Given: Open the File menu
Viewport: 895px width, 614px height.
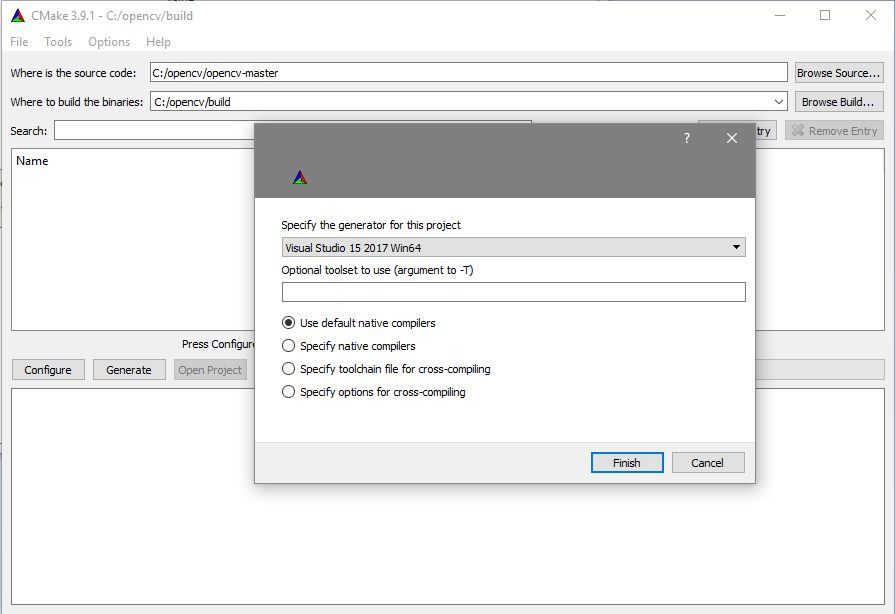Looking at the screenshot, I should 19,42.
